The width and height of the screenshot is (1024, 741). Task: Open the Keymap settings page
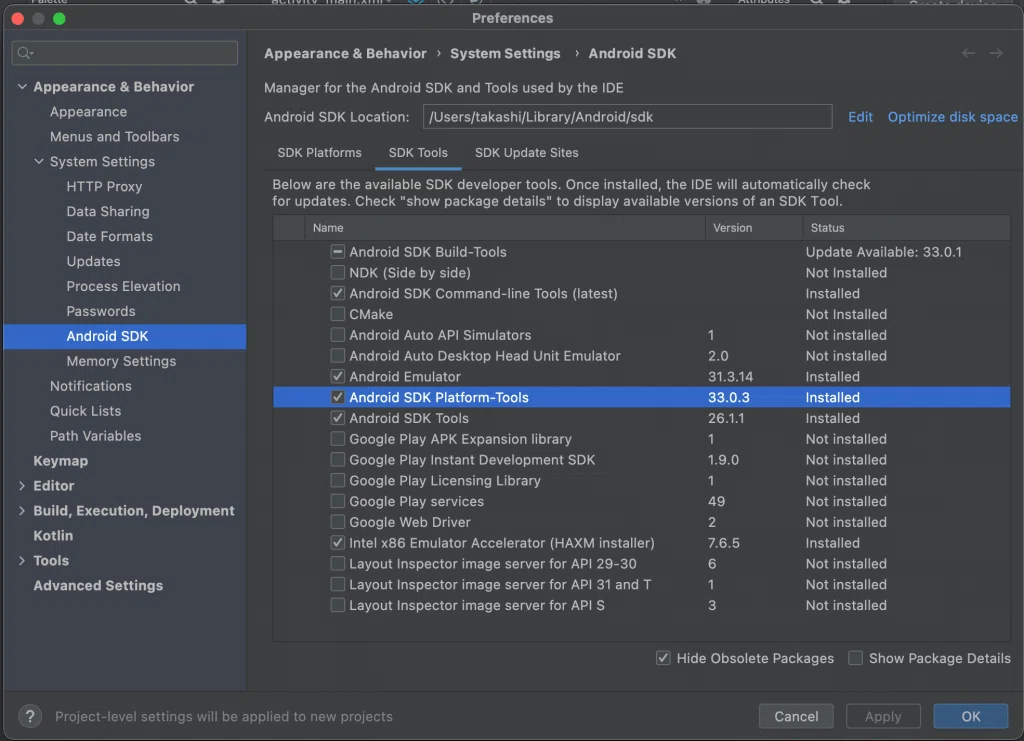click(x=61, y=461)
